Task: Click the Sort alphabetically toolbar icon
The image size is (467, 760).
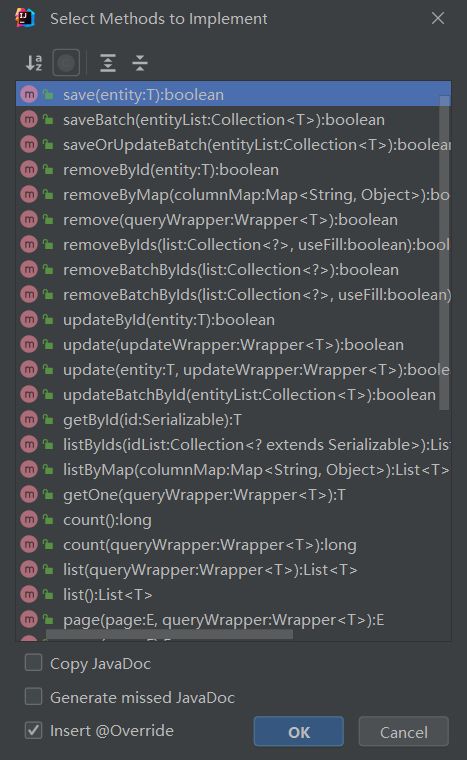Action: click(34, 63)
